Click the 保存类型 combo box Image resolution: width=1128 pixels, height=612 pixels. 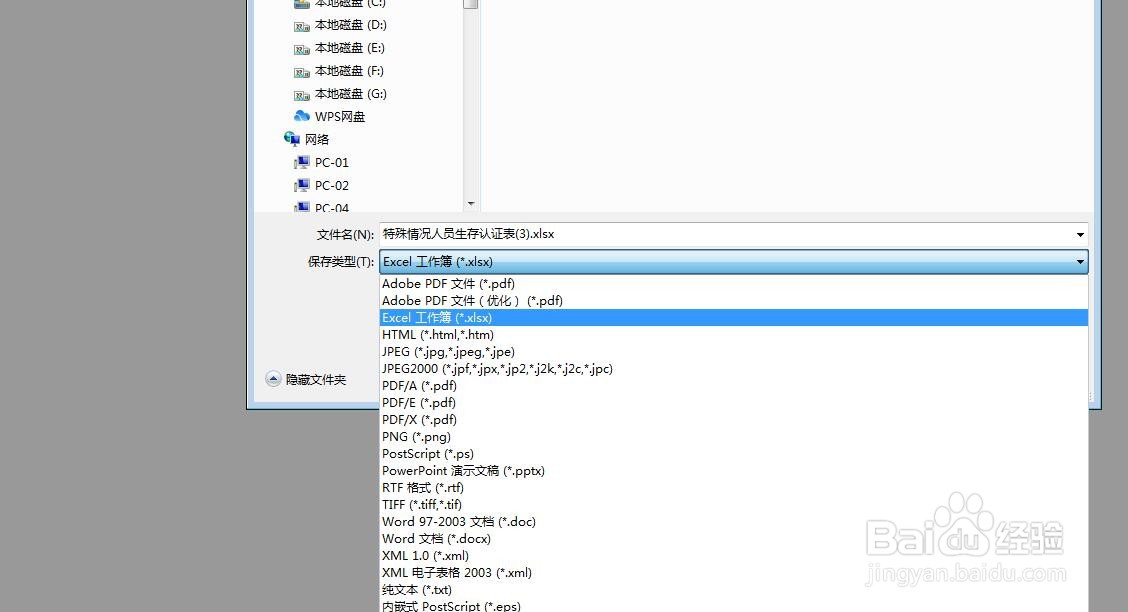coord(734,262)
